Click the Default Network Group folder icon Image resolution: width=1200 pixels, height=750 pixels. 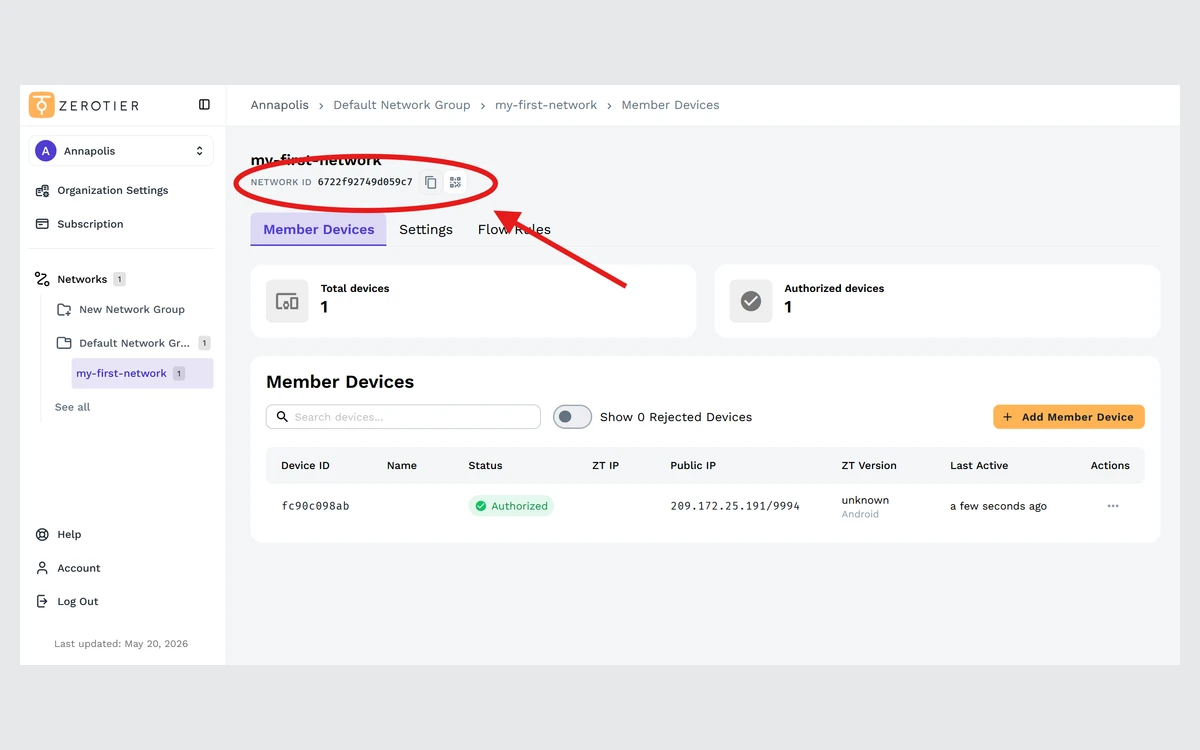pyautogui.click(x=64, y=343)
